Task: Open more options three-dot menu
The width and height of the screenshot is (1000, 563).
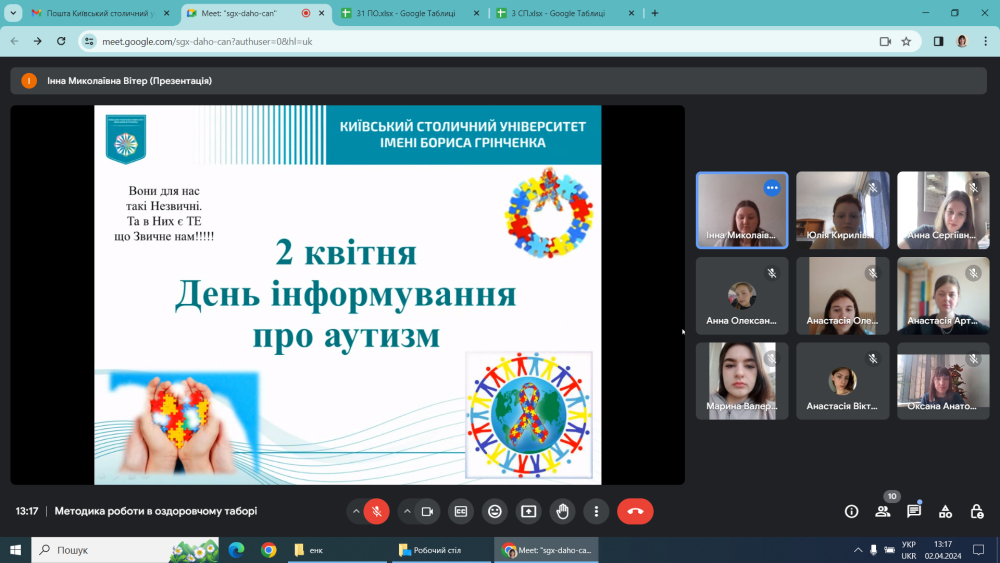Action: point(596,511)
